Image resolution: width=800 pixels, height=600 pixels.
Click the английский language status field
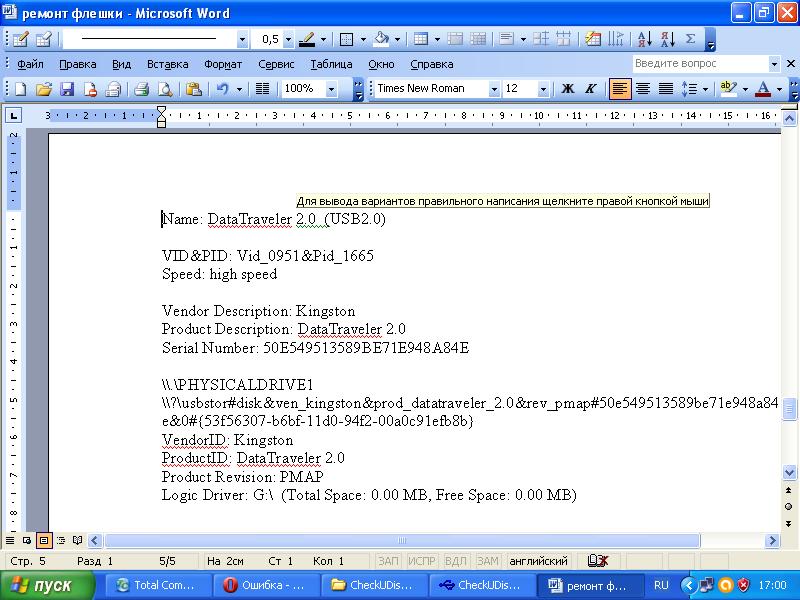click(x=538, y=561)
